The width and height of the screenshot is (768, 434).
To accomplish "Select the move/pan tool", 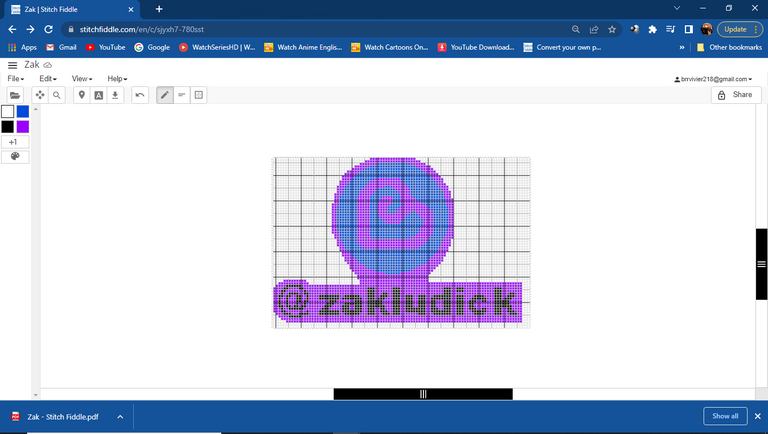I will [40, 95].
